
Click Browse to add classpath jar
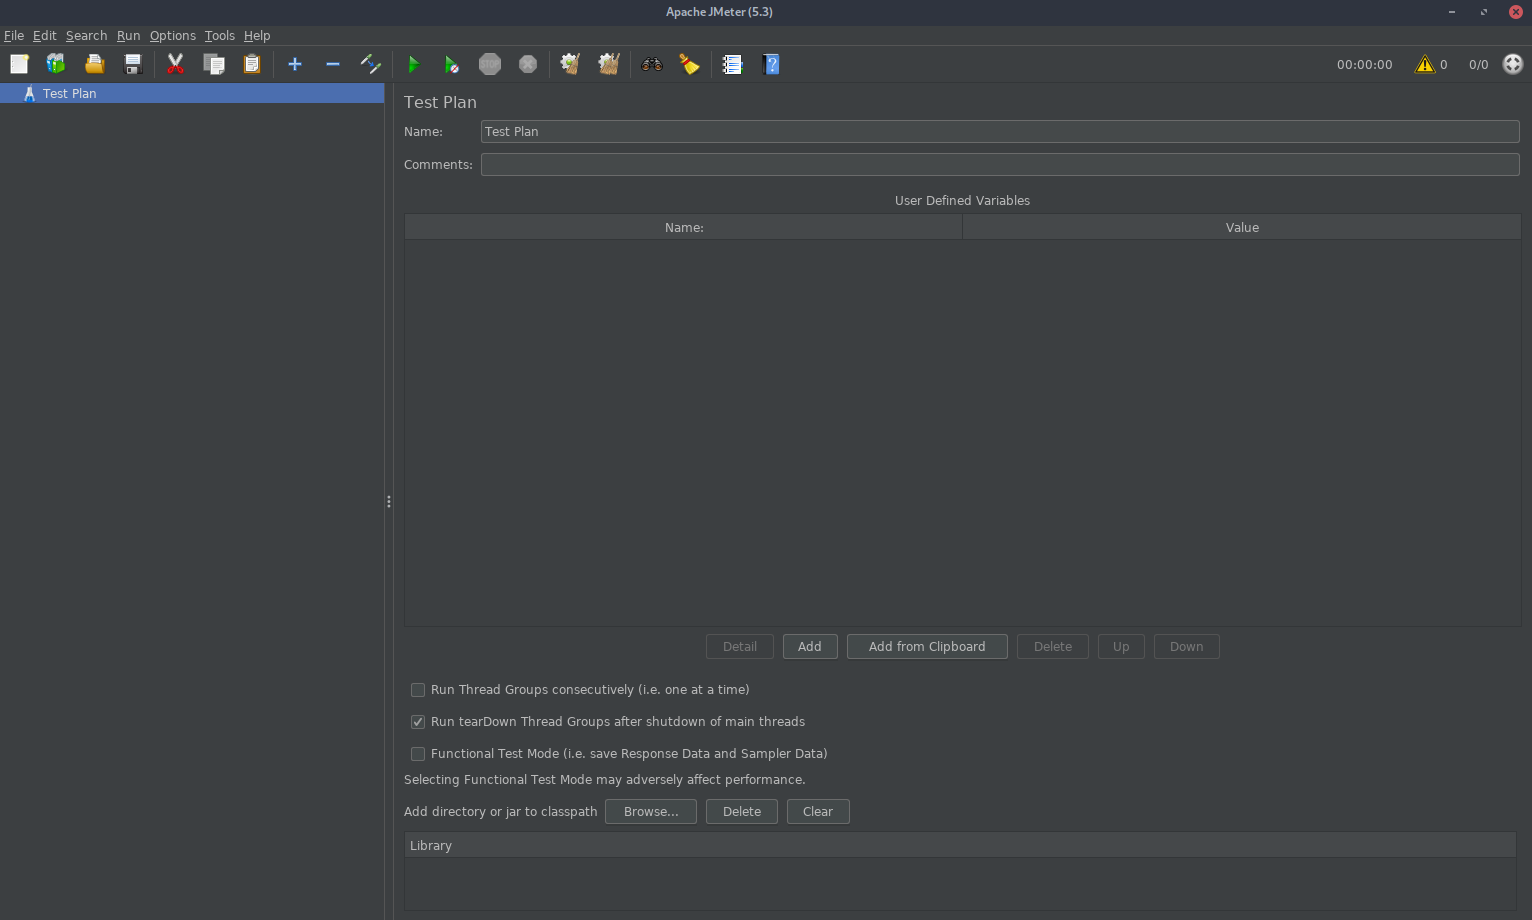[651, 812]
